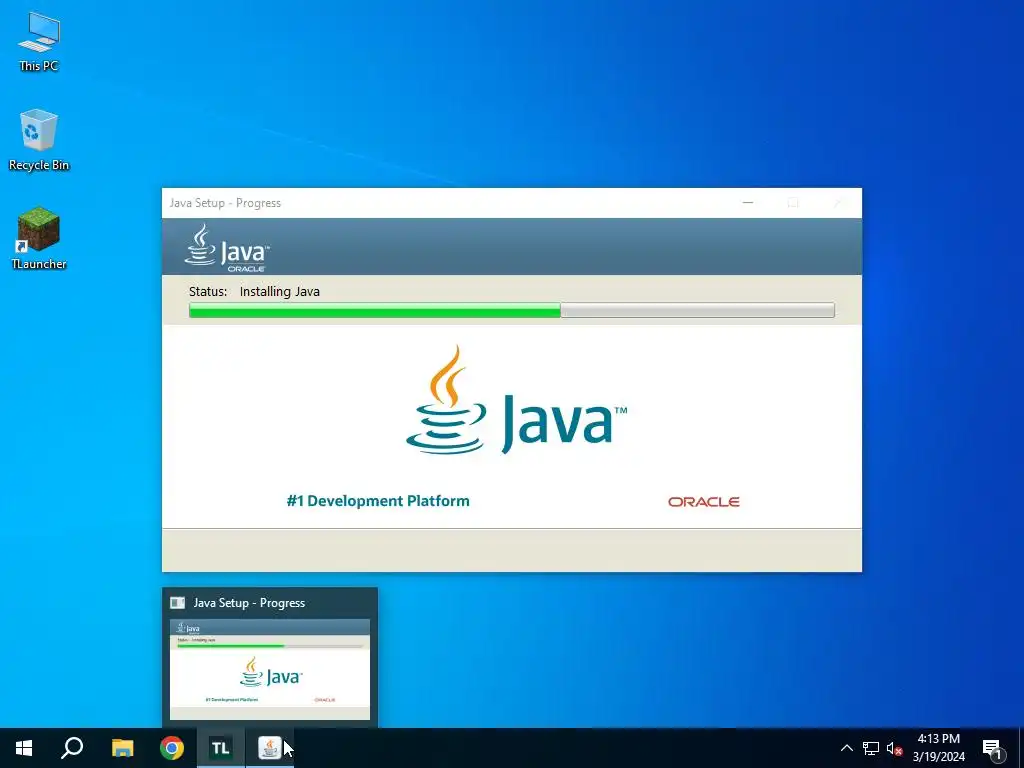Show hidden system tray icons

point(846,748)
